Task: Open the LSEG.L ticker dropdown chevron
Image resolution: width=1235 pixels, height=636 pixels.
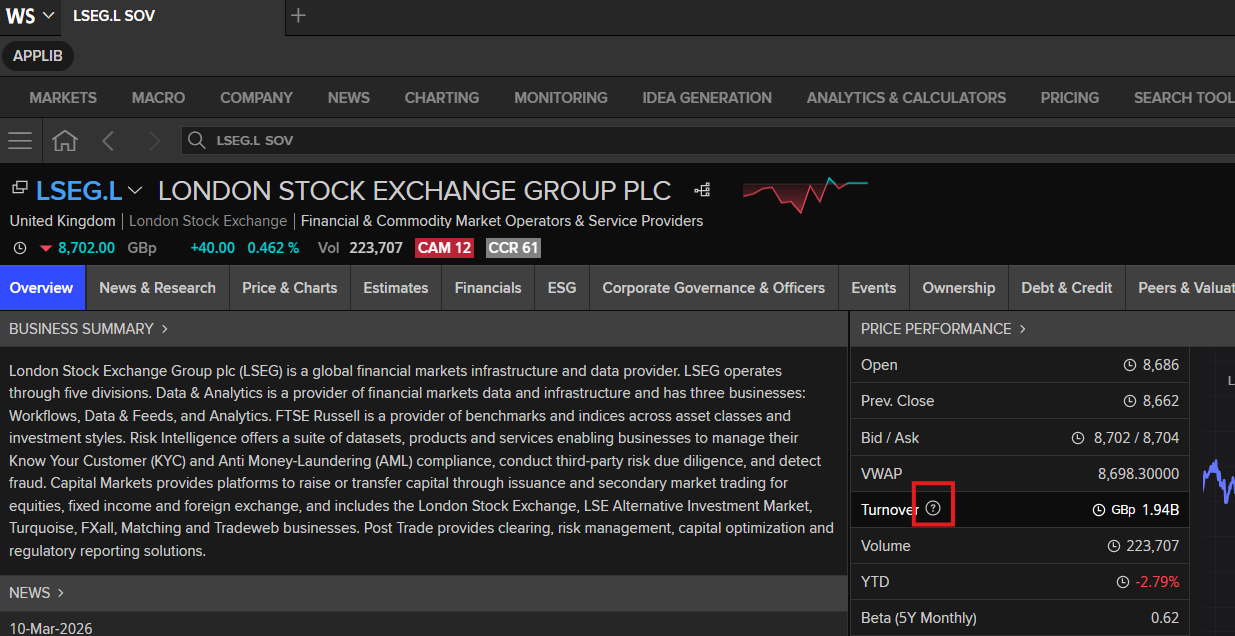Action: point(135,190)
